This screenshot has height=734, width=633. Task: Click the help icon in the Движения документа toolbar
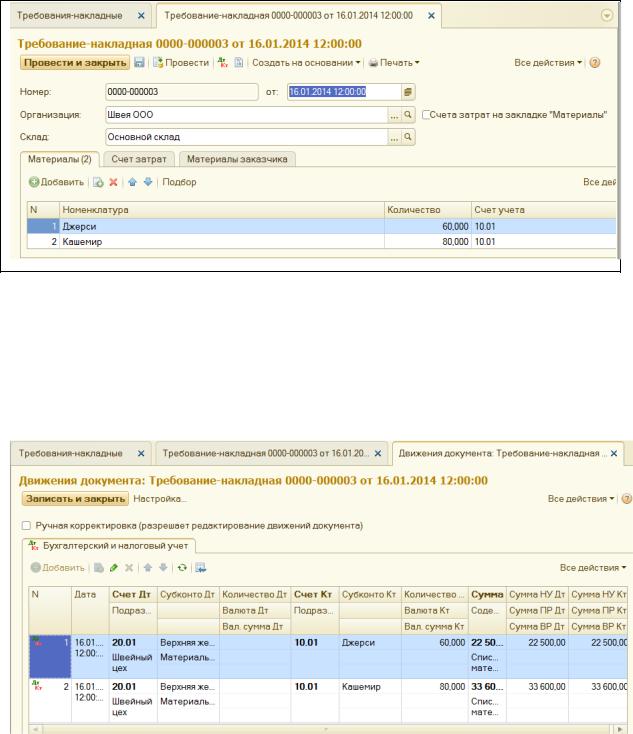pos(626,499)
